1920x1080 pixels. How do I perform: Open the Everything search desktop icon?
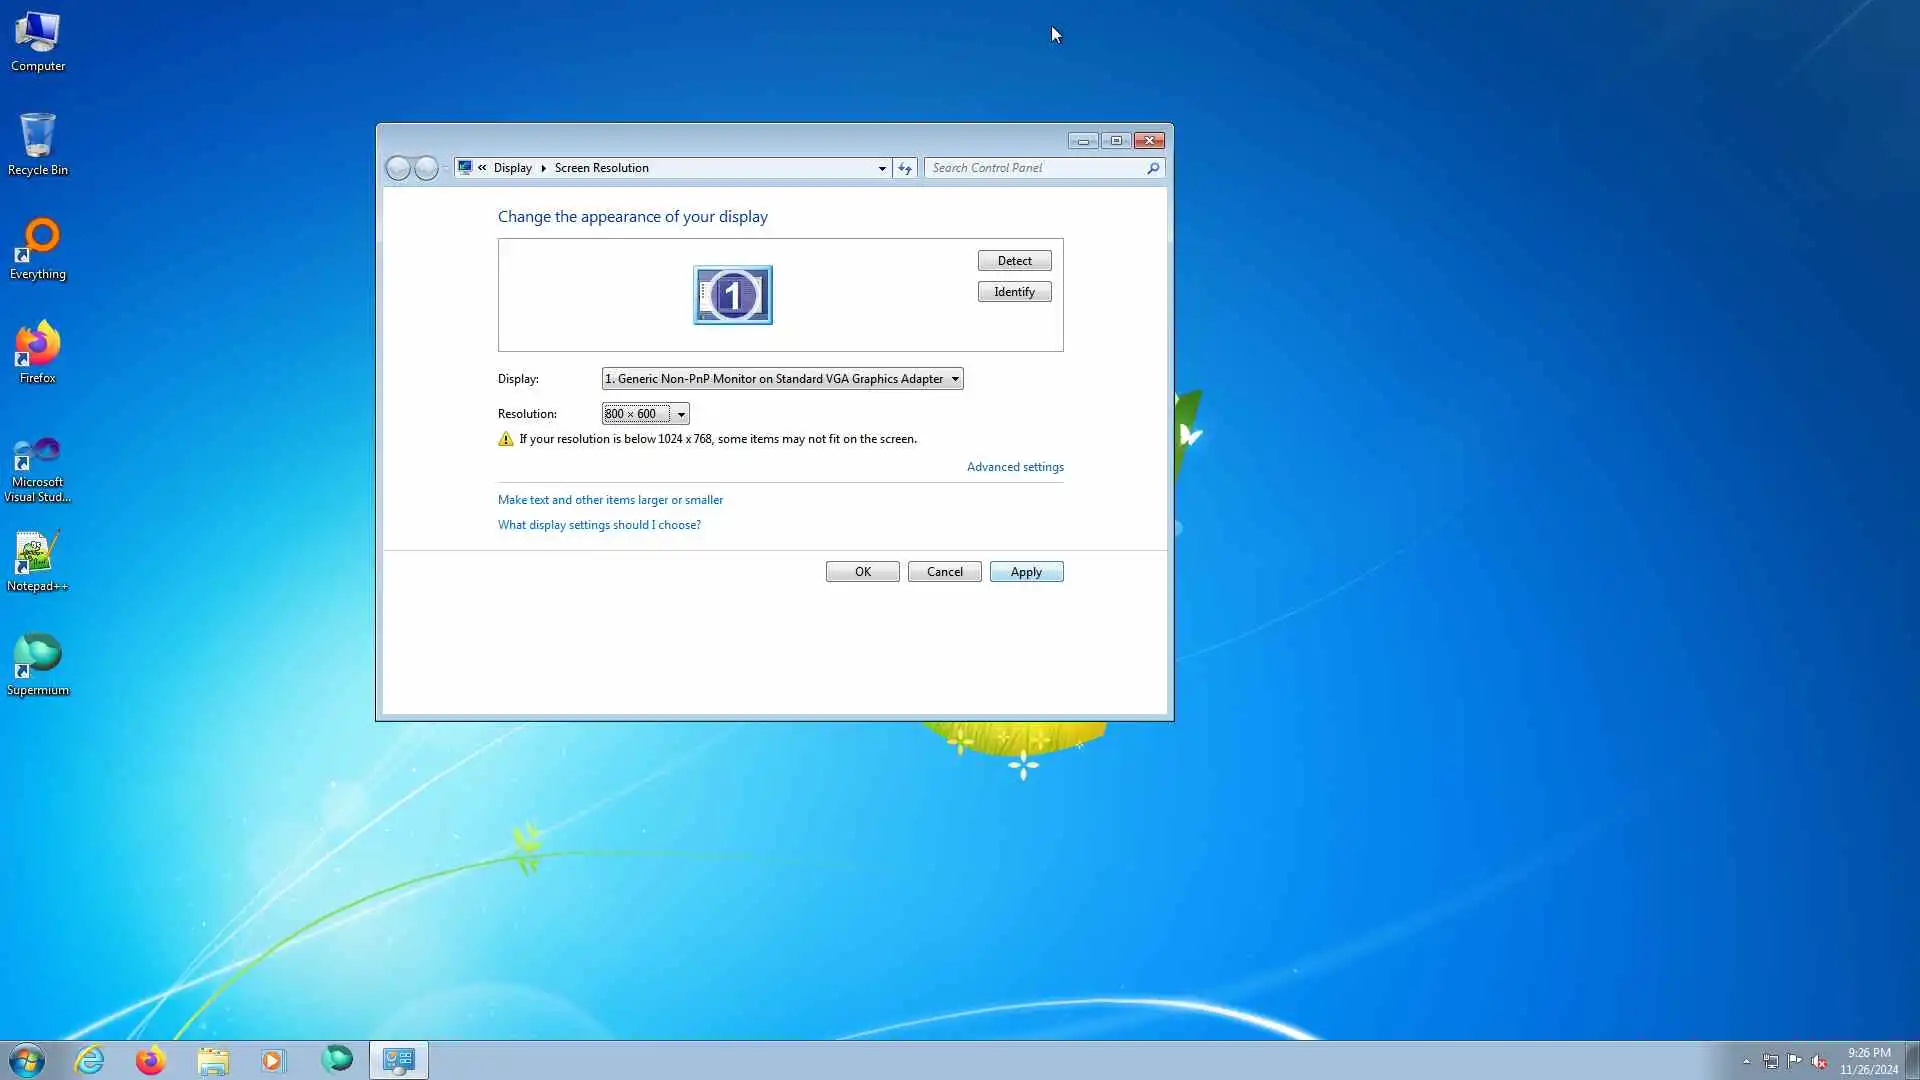38,247
